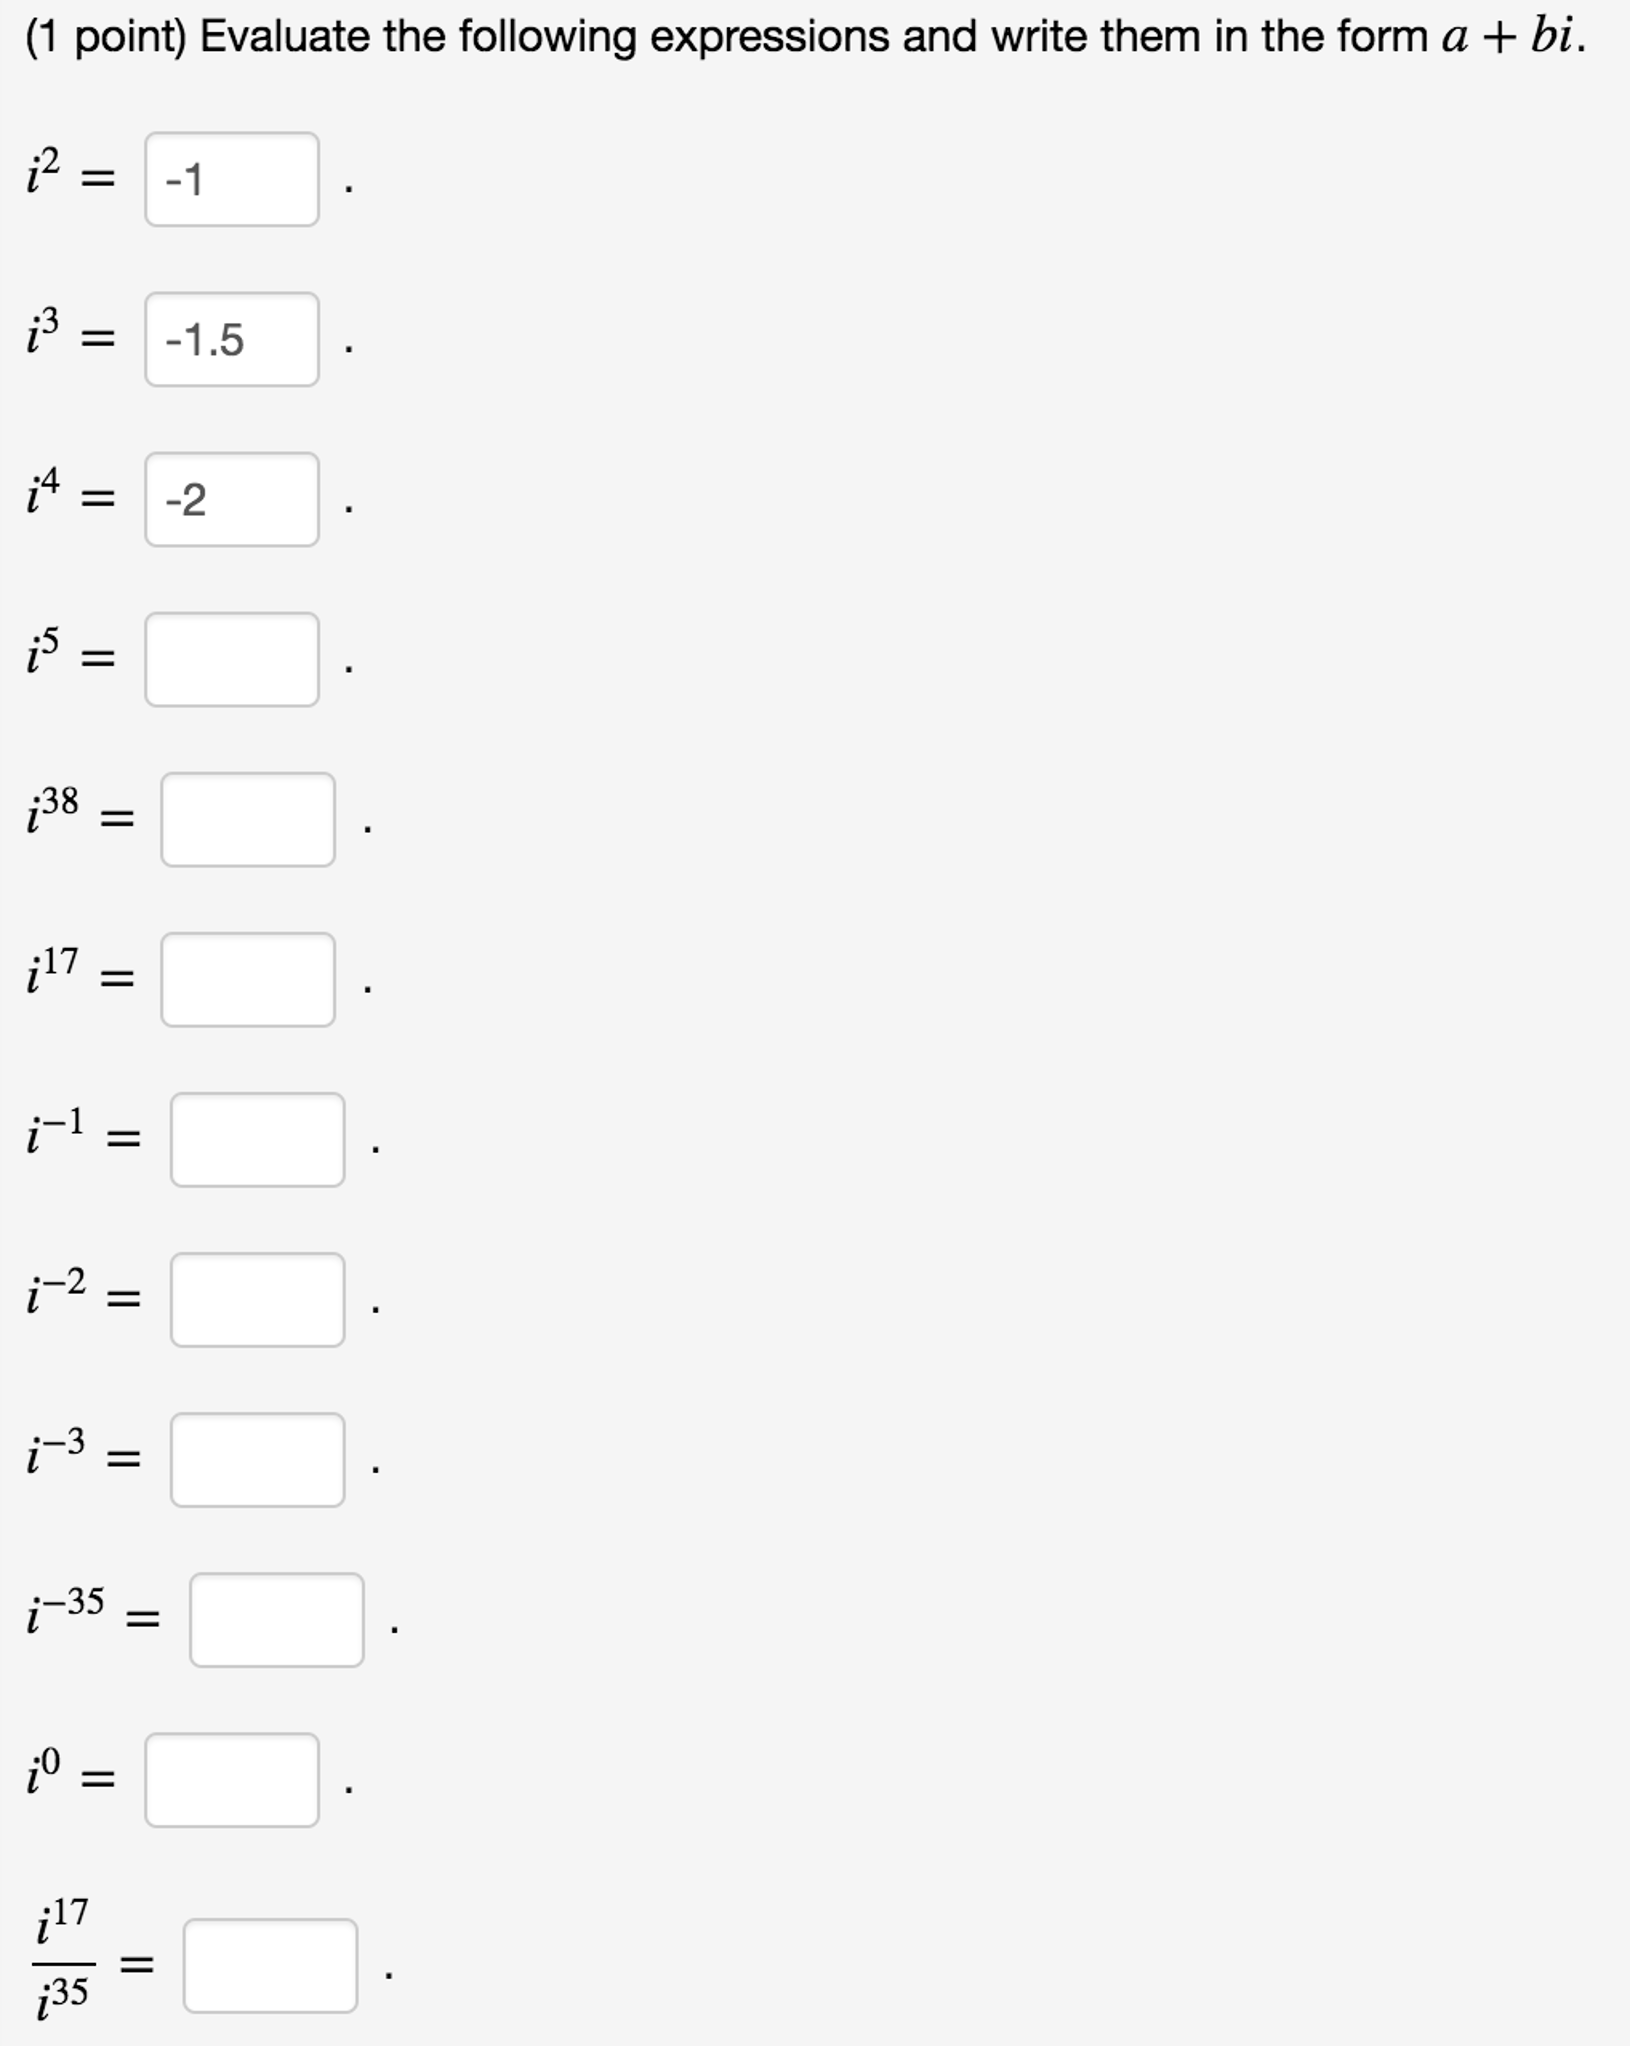The width and height of the screenshot is (1630, 2046).
Task: Select the blank input field for i³⁸
Action: (x=248, y=819)
